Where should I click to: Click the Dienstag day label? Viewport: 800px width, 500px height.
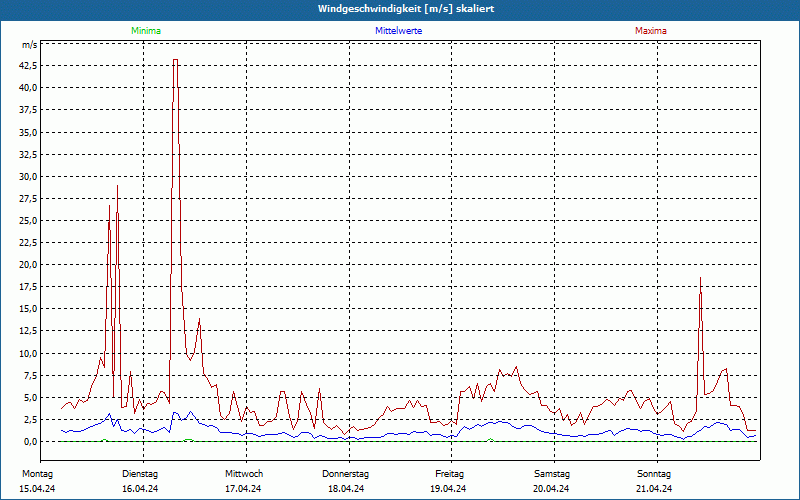click(x=140, y=474)
